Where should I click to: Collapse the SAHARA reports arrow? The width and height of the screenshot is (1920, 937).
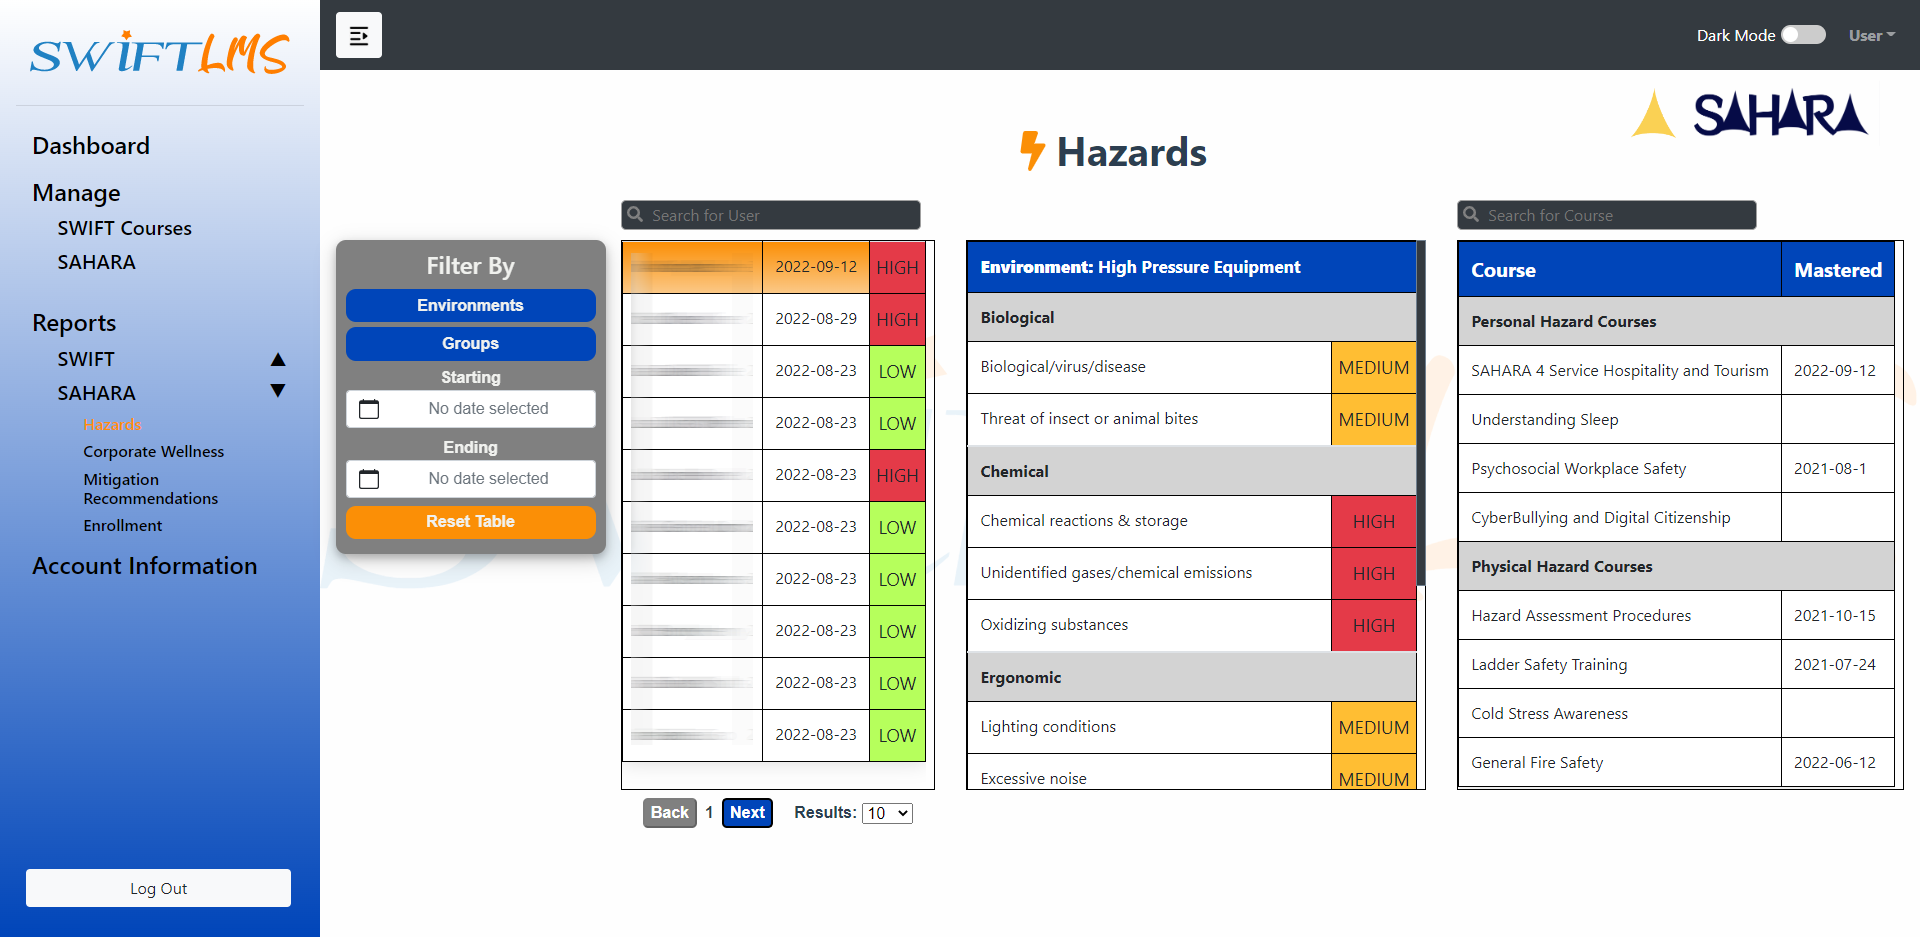[278, 391]
